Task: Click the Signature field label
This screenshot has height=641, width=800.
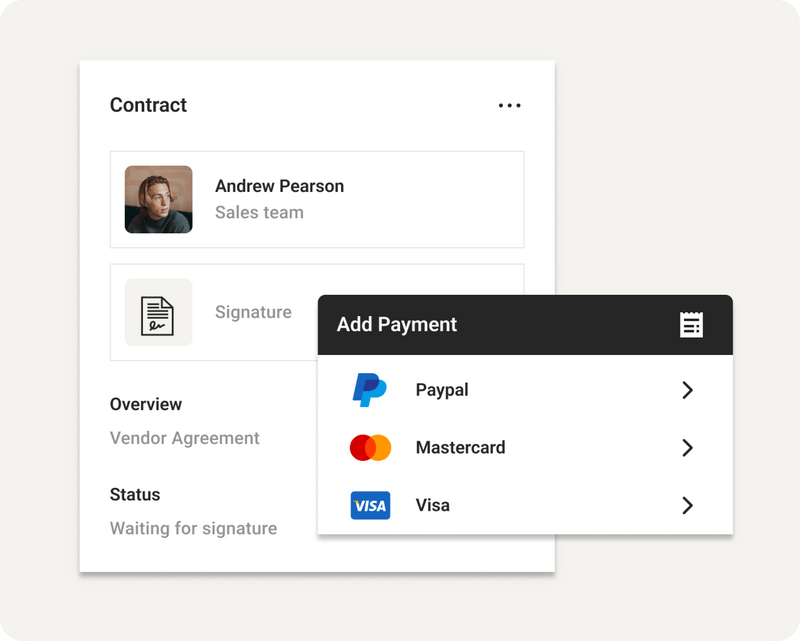Action: [253, 312]
